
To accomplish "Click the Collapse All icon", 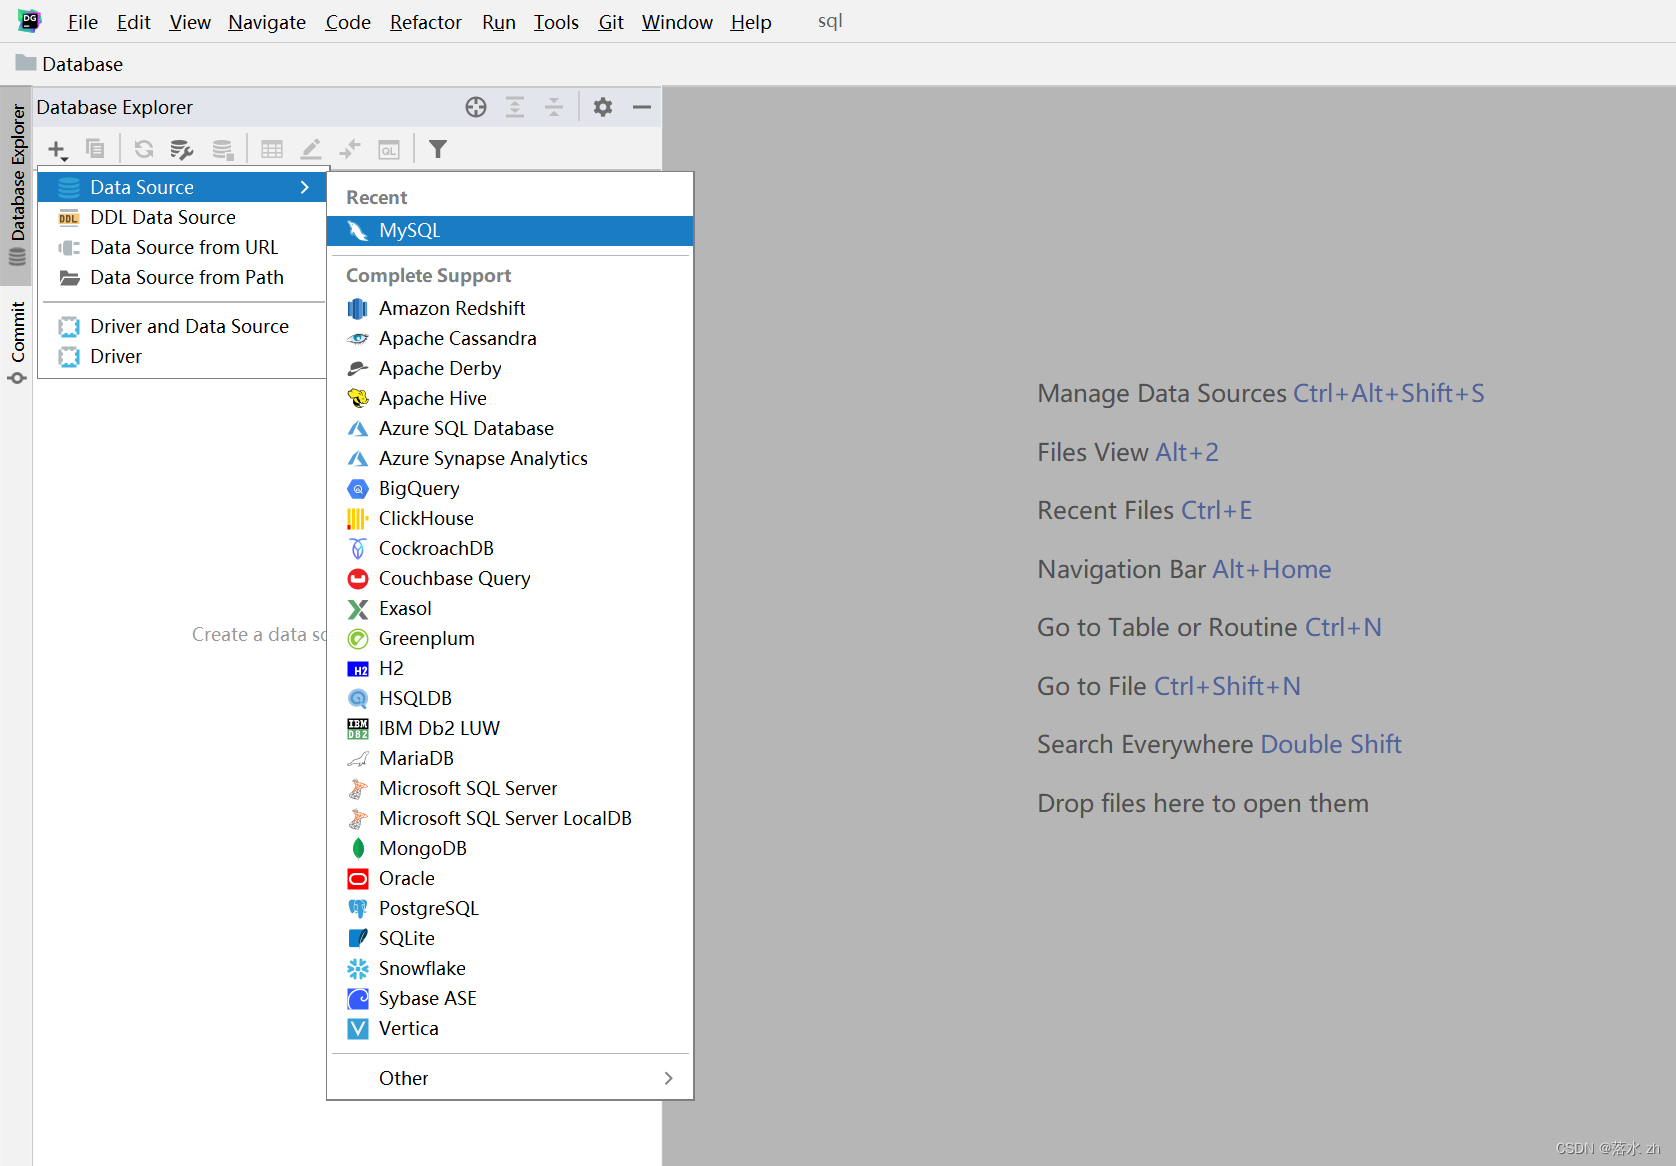I will coord(554,107).
